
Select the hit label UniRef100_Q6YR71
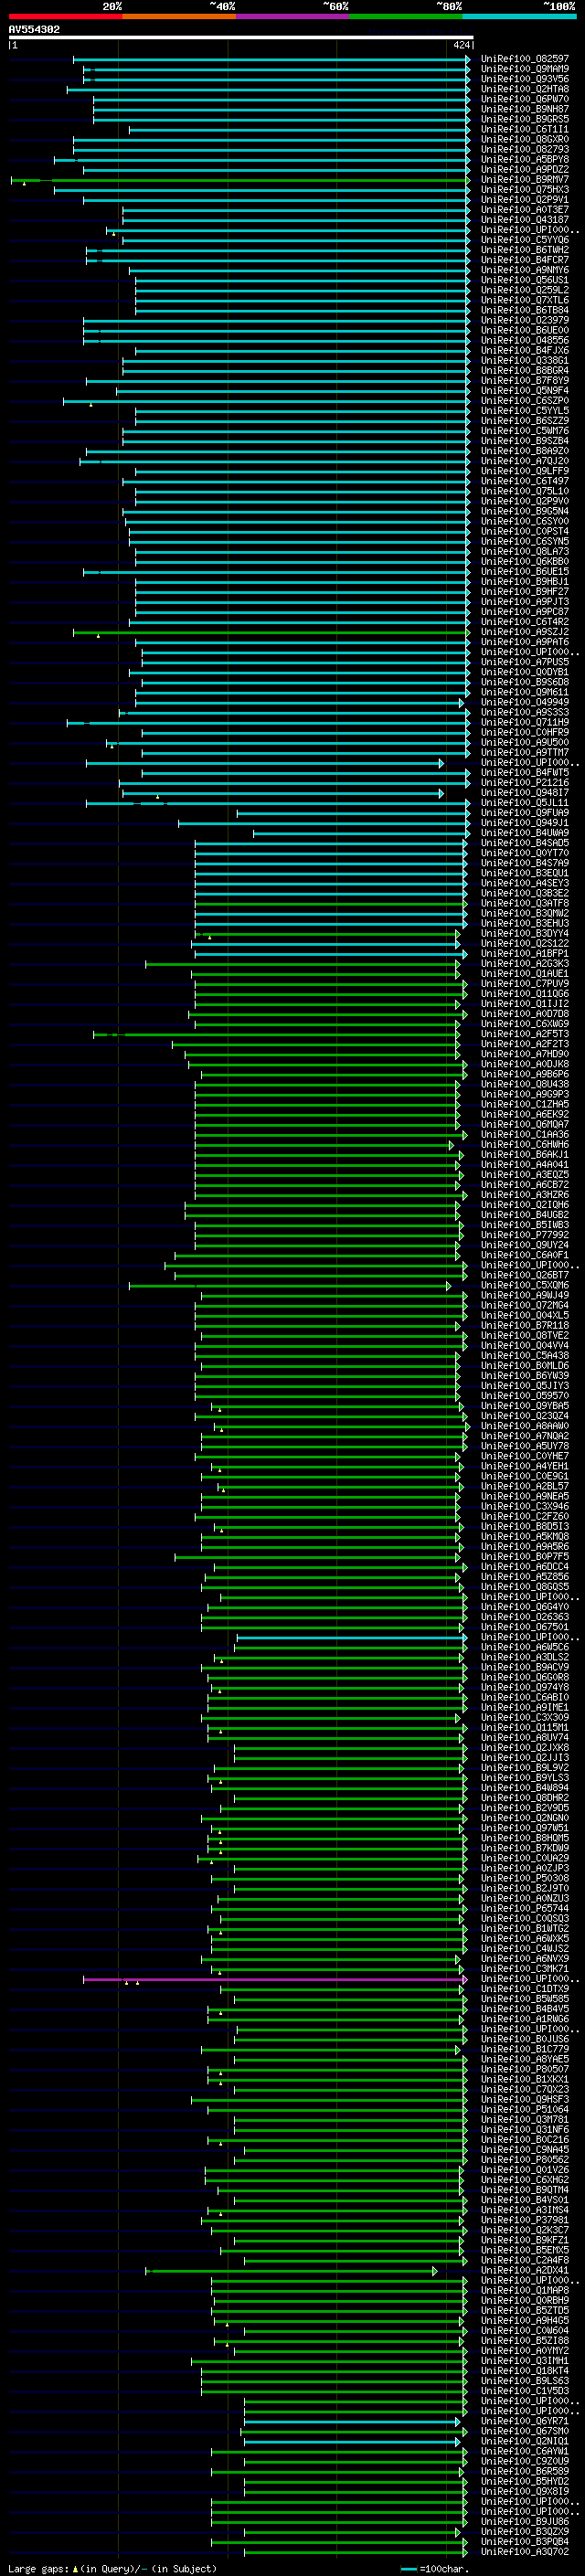pos(525,2421)
